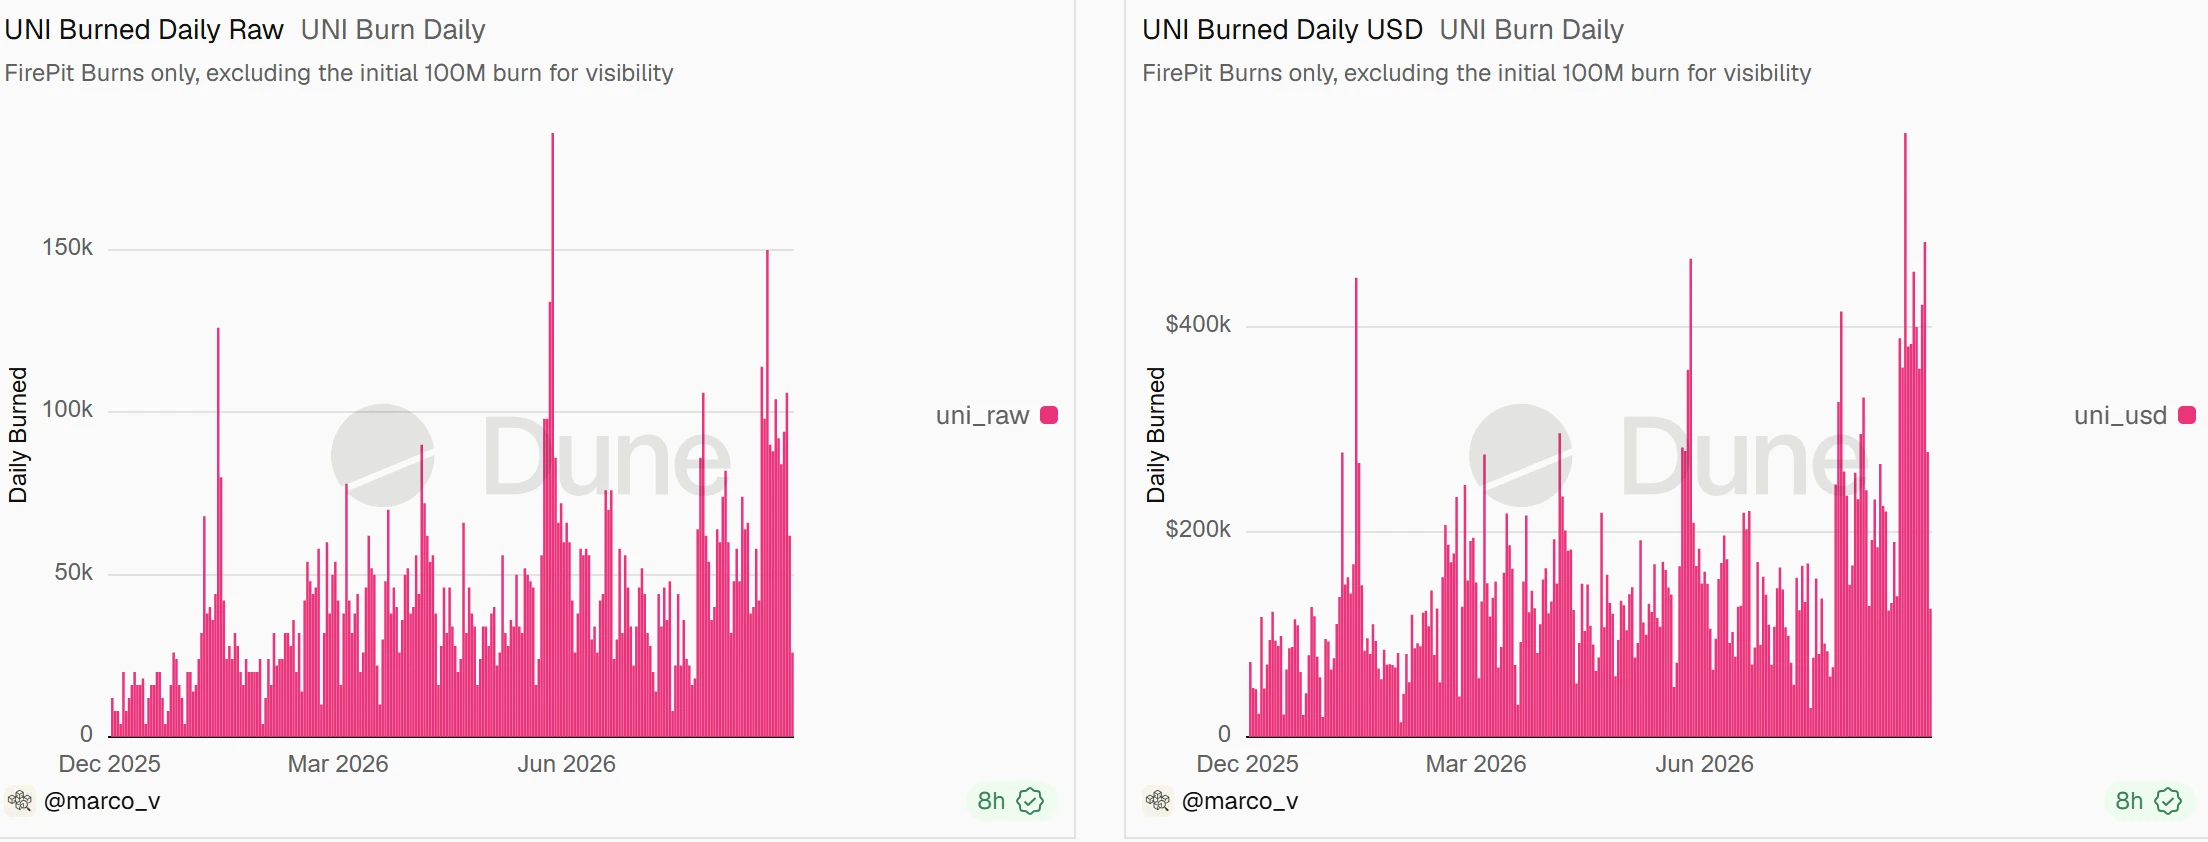Open the UNI Burned Daily USD title
This screenshot has height=842, width=2208.
pyautogui.click(x=1282, y=30)
